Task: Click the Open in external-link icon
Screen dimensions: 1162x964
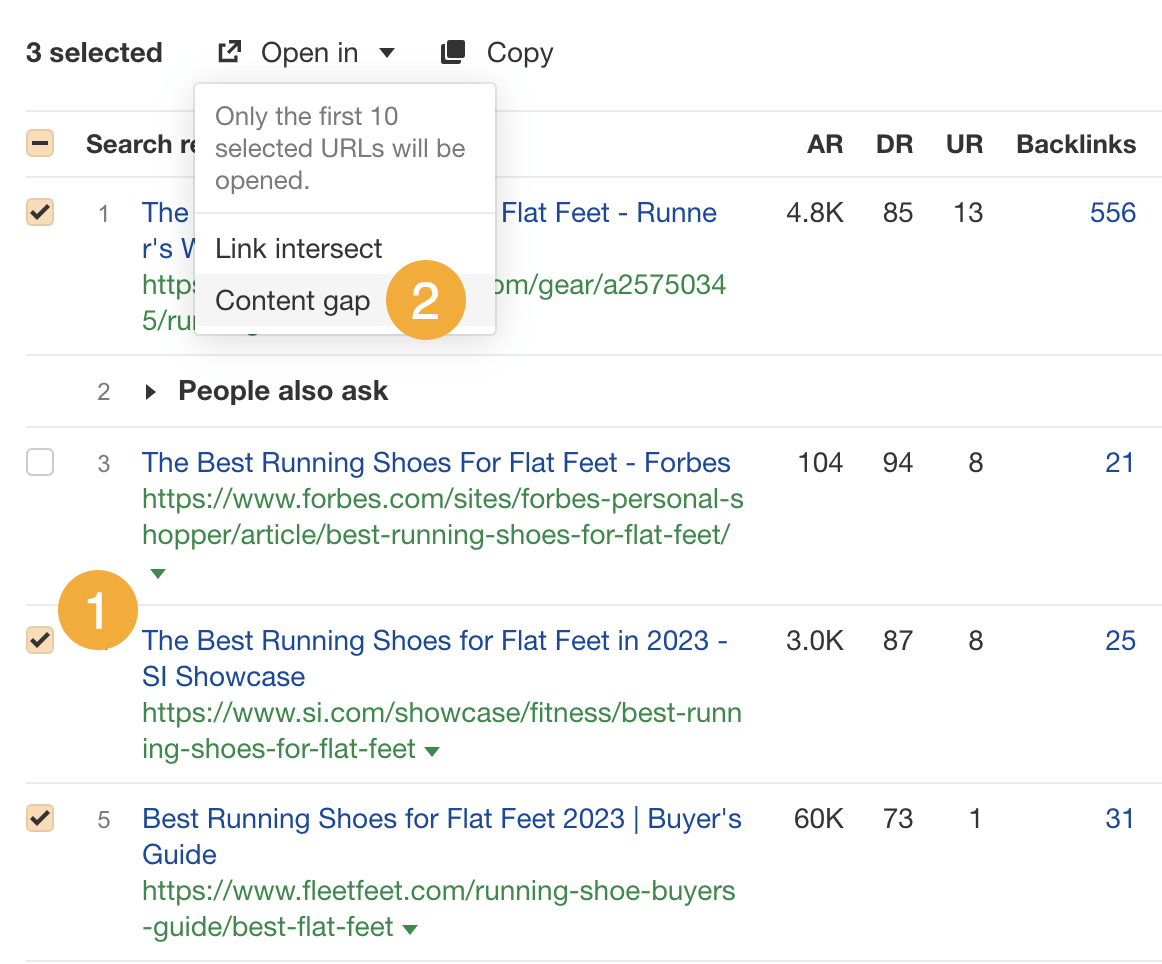Action: [x=228, y=52]
